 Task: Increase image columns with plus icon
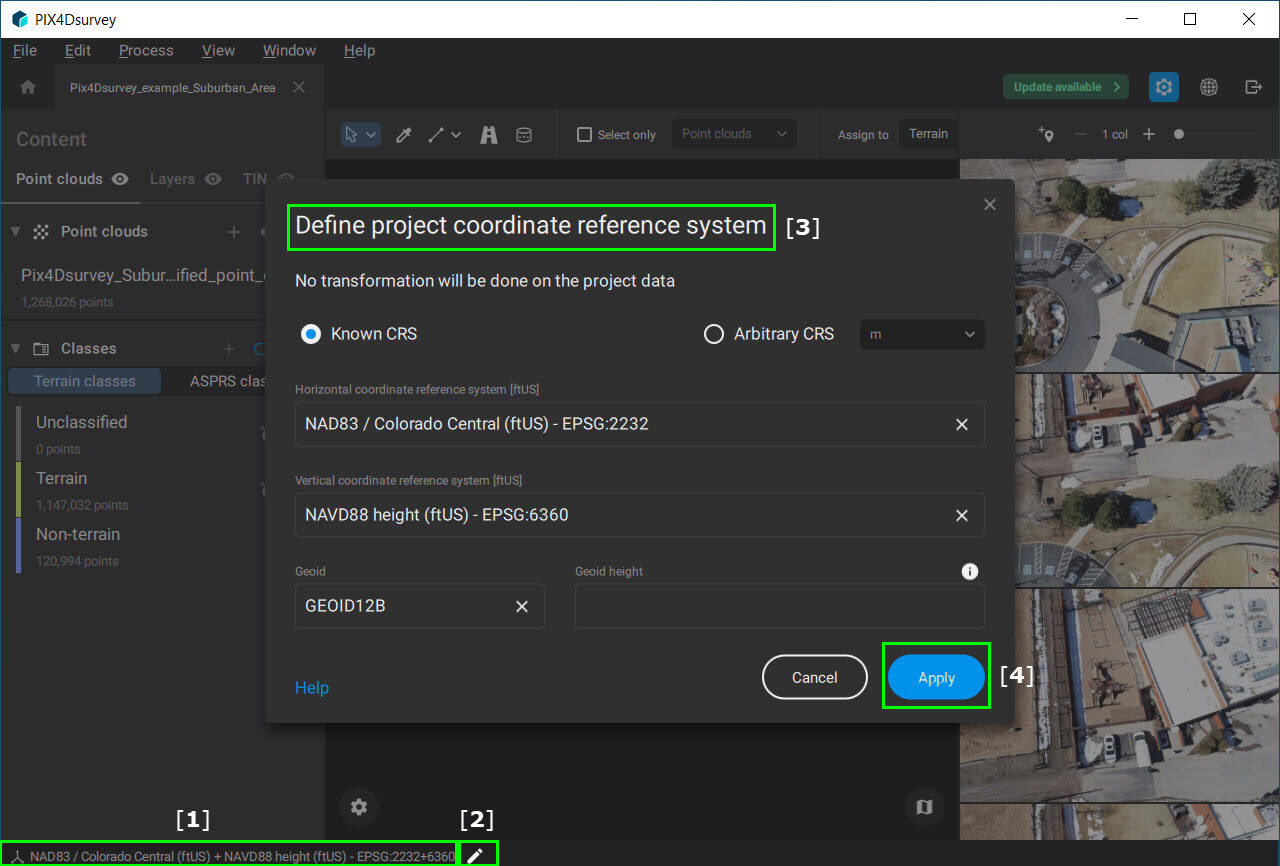click(x=1149, y=134)
